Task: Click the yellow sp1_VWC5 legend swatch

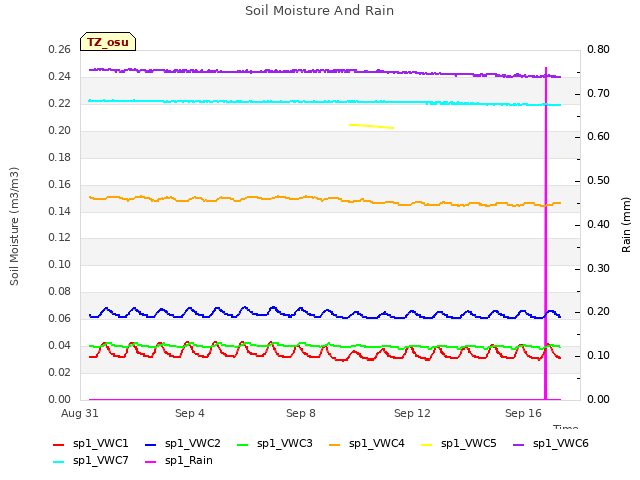Action: [x=427, y=444]
